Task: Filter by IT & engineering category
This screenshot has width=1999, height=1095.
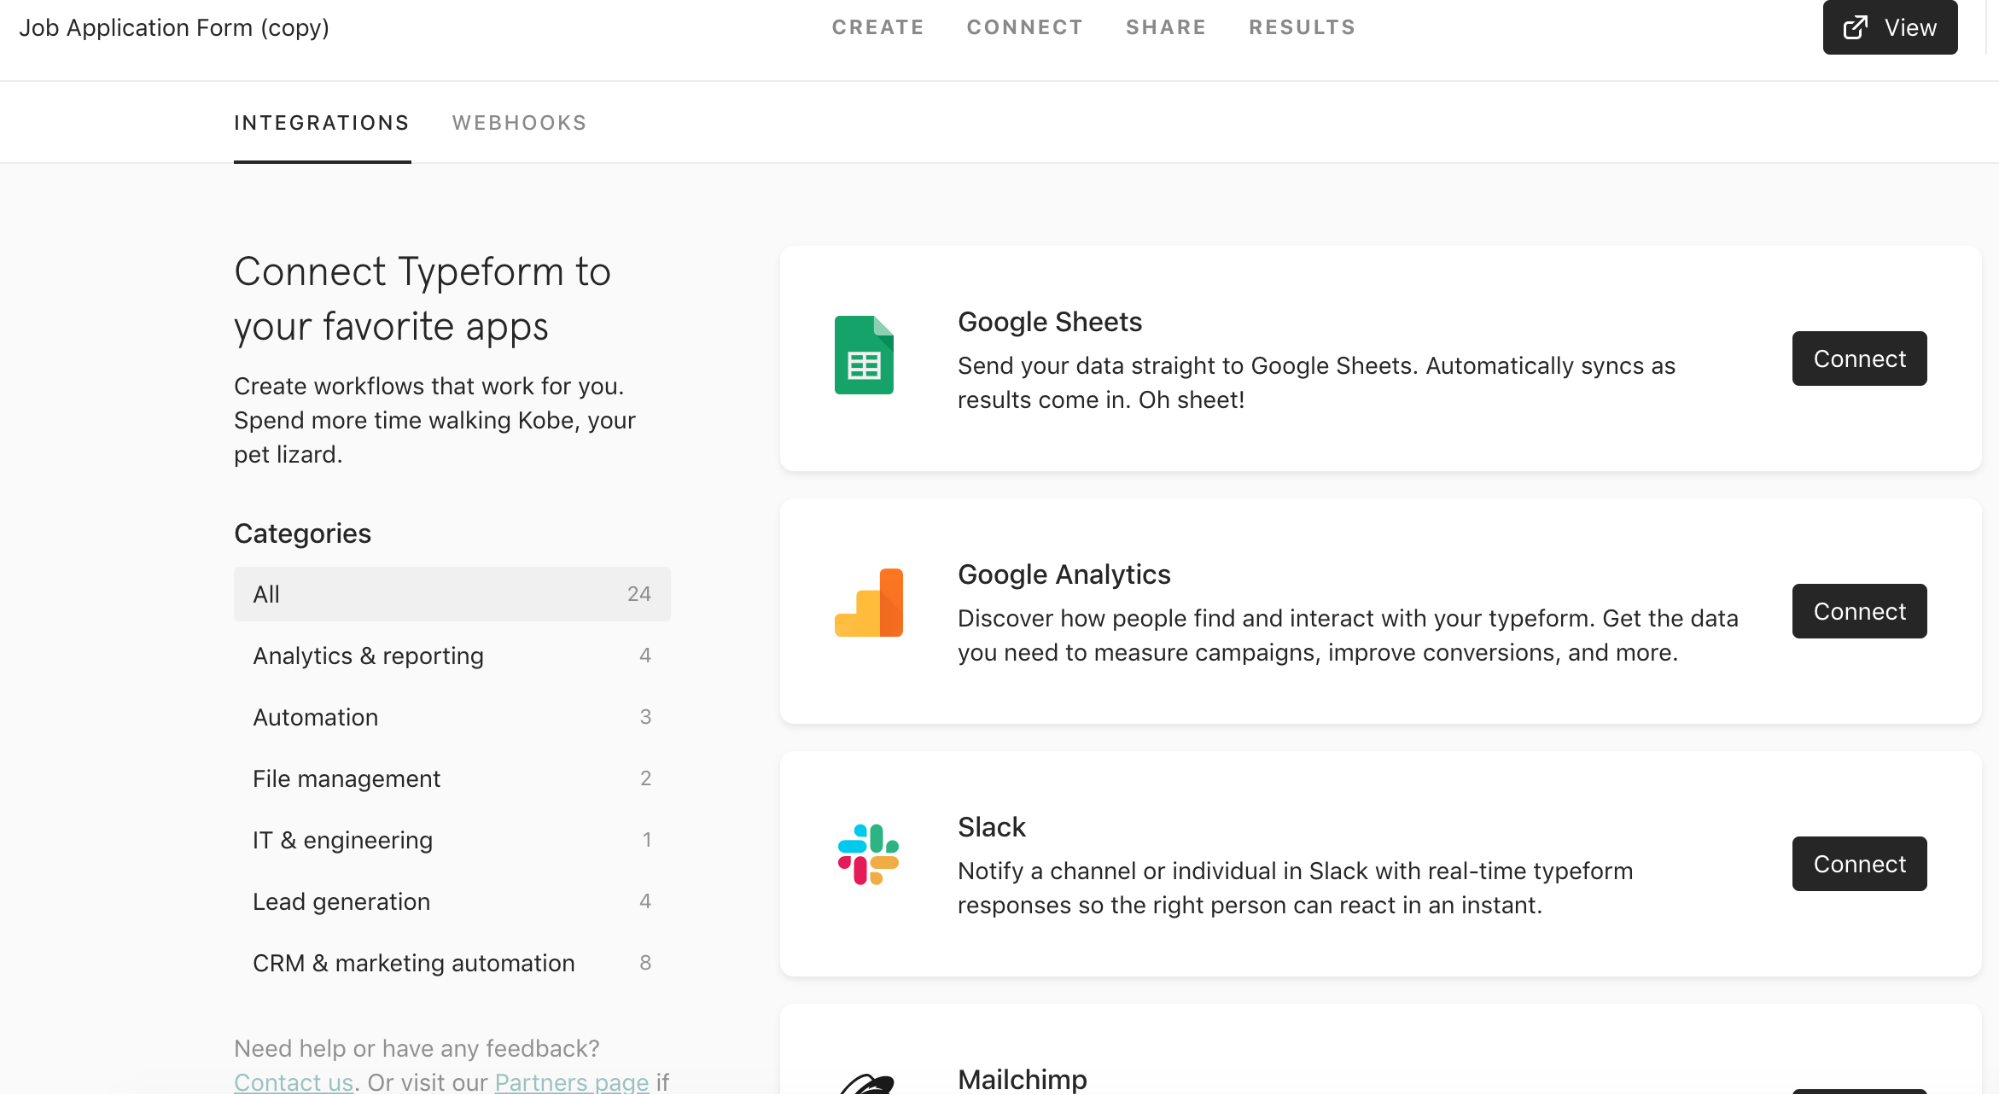Action: (452, 840)
